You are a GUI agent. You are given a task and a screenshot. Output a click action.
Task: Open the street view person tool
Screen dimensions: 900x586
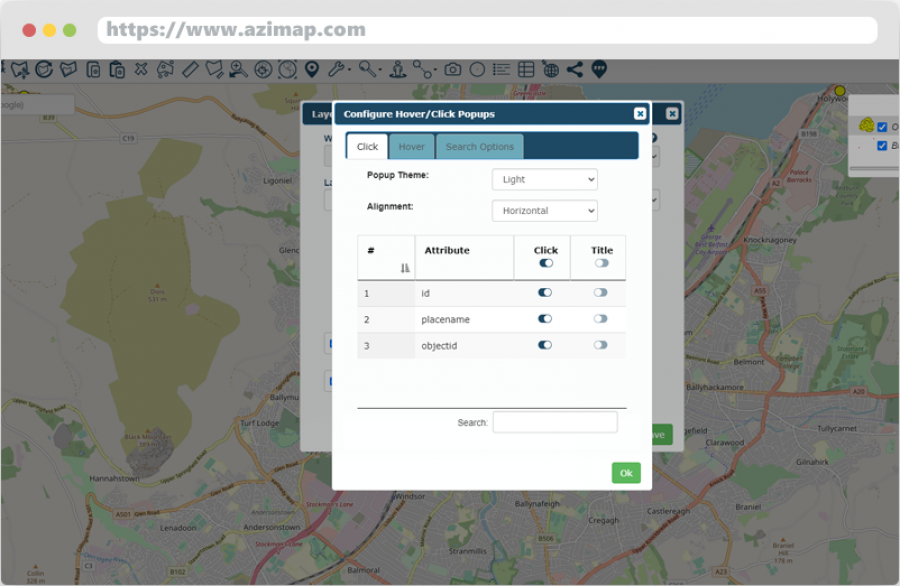[398, 70]
